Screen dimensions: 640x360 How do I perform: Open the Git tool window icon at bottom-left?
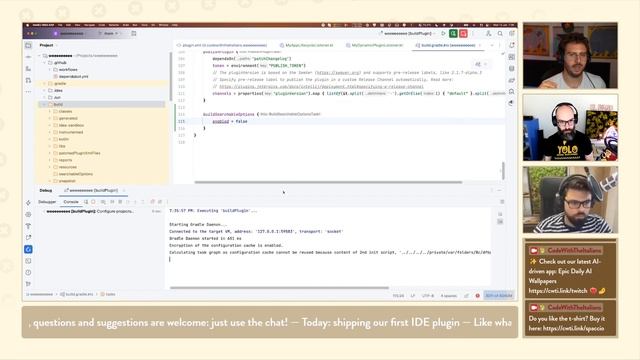coord(28,284)
